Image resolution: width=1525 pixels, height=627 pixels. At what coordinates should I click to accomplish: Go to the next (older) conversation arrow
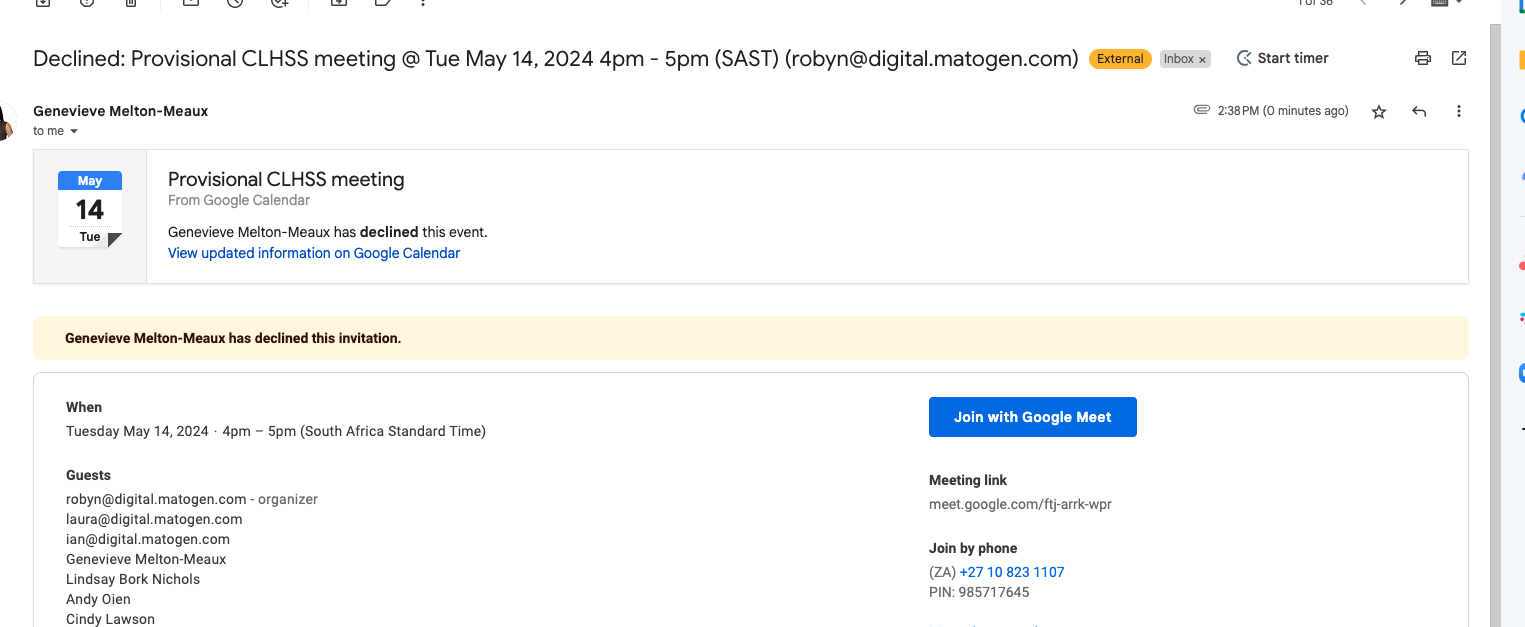1403,3
